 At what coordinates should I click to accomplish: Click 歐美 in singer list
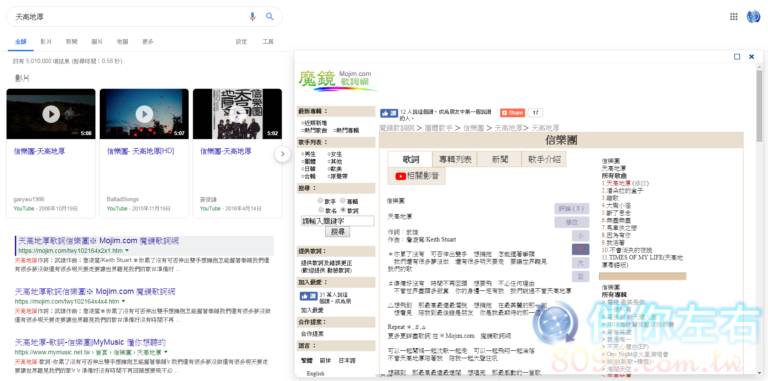336,168
